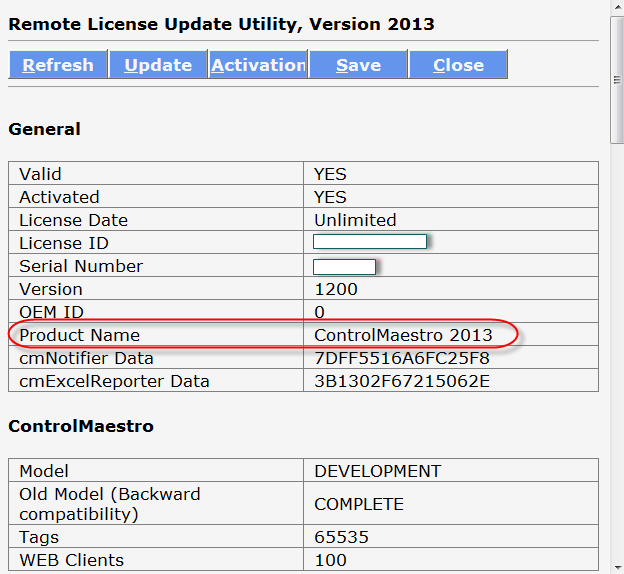
Task: Click the 'Unlimited' License Date value
Action: click(355, 220)
